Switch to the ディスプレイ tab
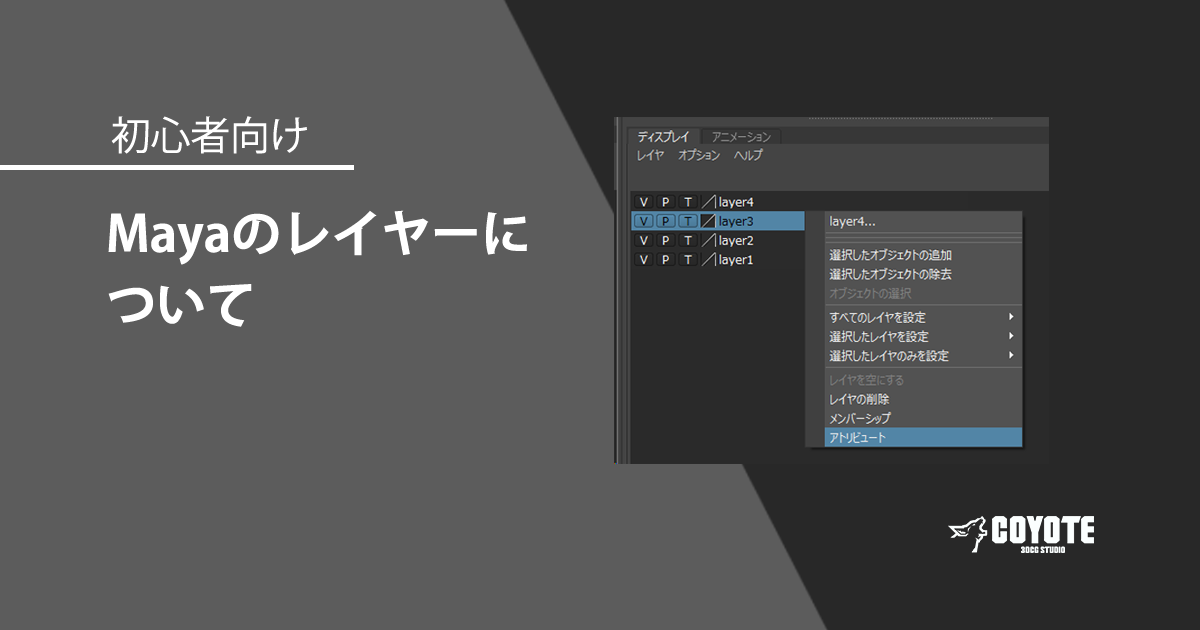Viewport: 1200px width, 630px height. tap(663, 137)
